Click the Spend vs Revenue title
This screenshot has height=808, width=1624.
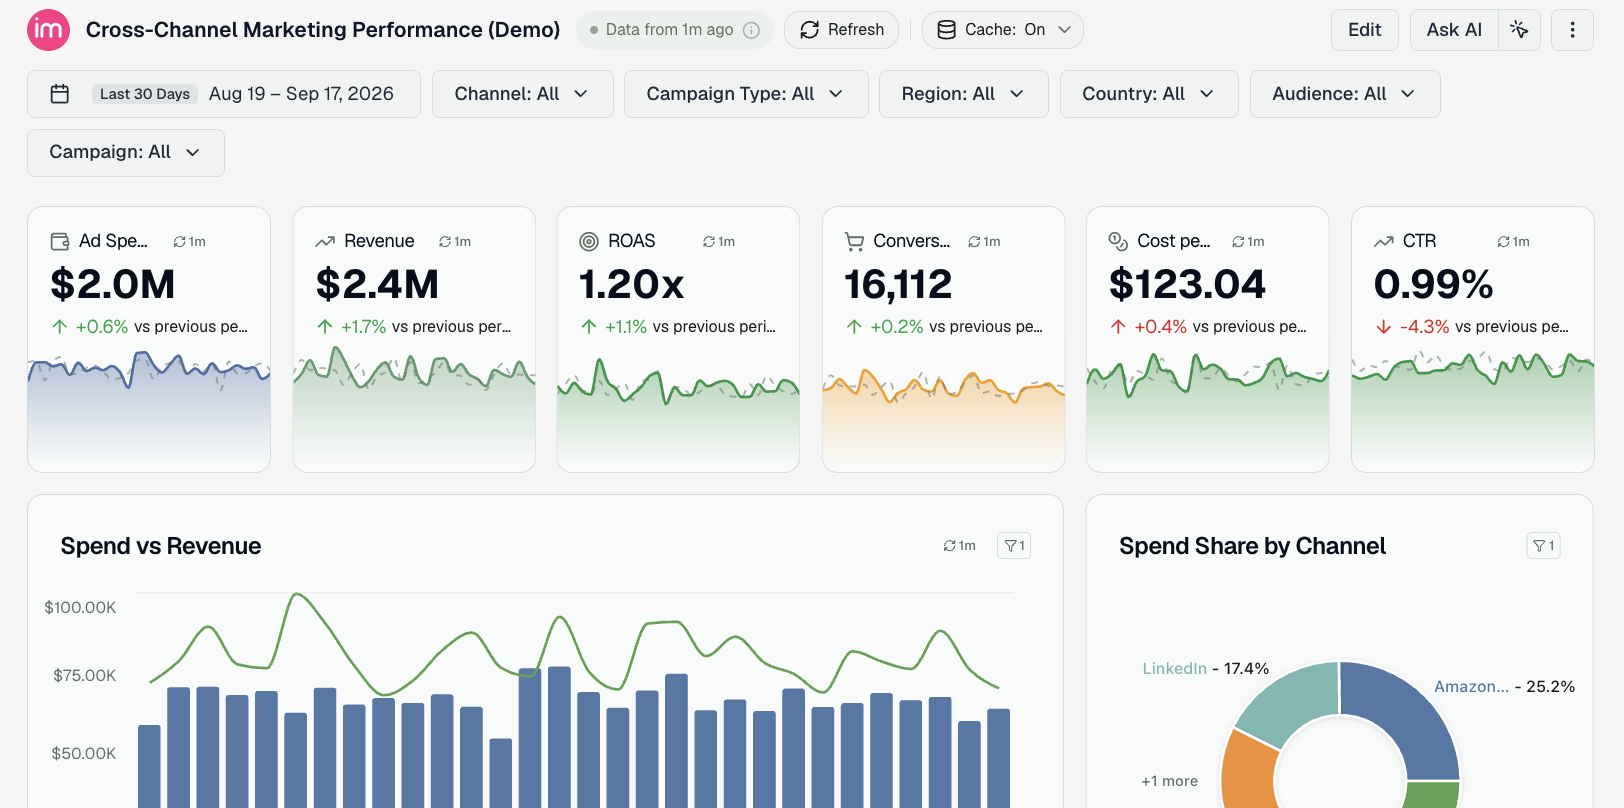click(x=160, y=546)
